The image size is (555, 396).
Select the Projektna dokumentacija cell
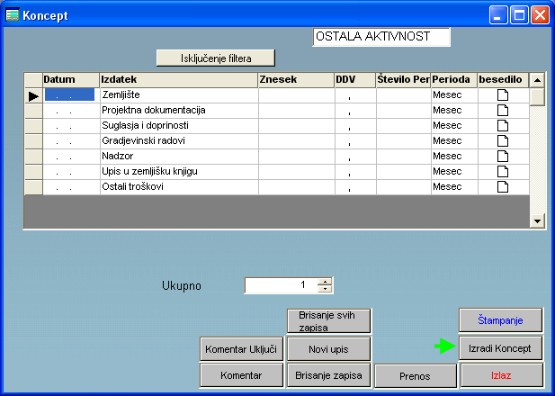179,110
